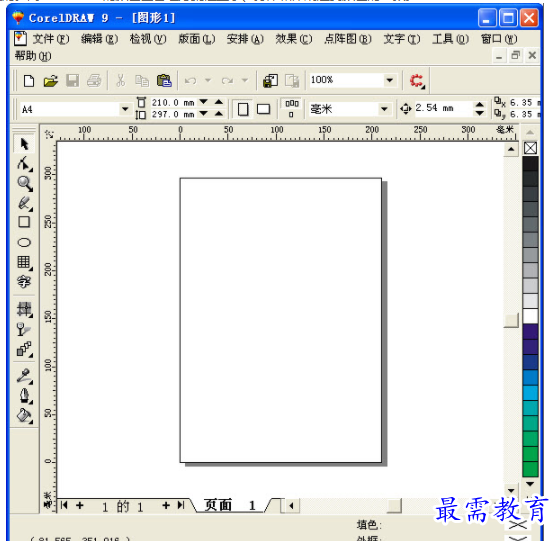Switch to the 页面 1 tab

click(x=230, y=505)
